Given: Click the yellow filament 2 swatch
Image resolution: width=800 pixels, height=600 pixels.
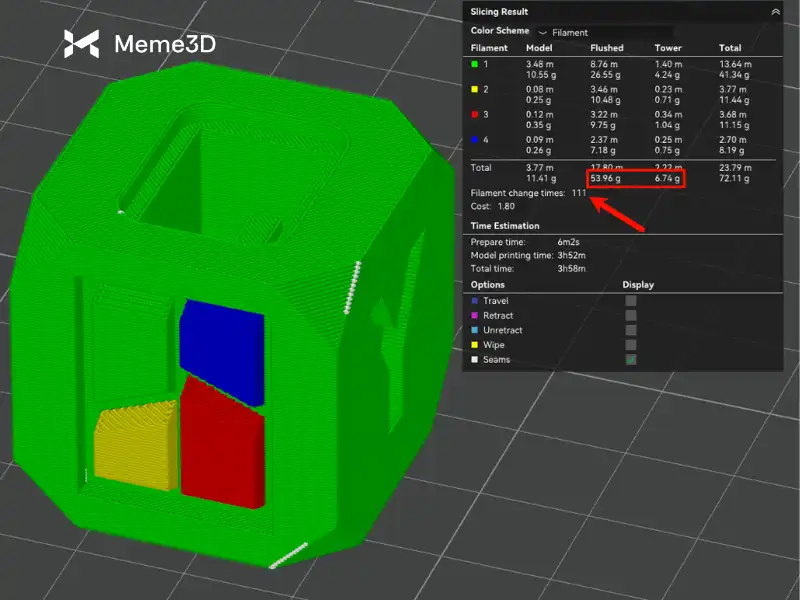Looking at the screenshot, I should [475, 89].
